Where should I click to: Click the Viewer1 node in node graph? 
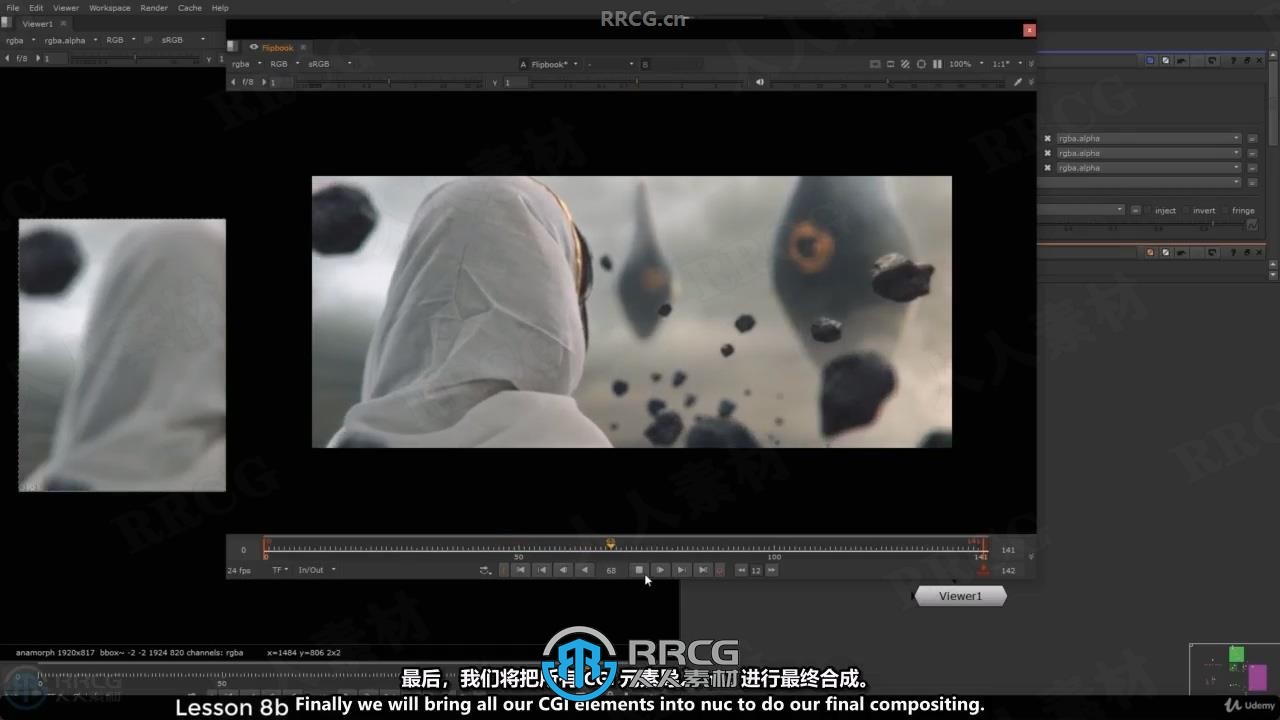pos(960,596)
